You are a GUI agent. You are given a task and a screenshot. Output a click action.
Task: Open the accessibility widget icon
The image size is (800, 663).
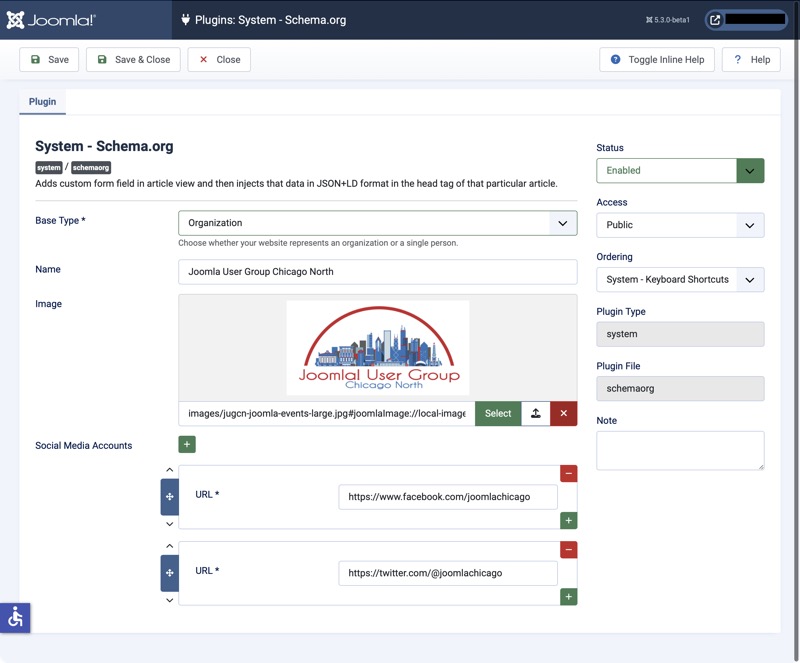(15, 618)
